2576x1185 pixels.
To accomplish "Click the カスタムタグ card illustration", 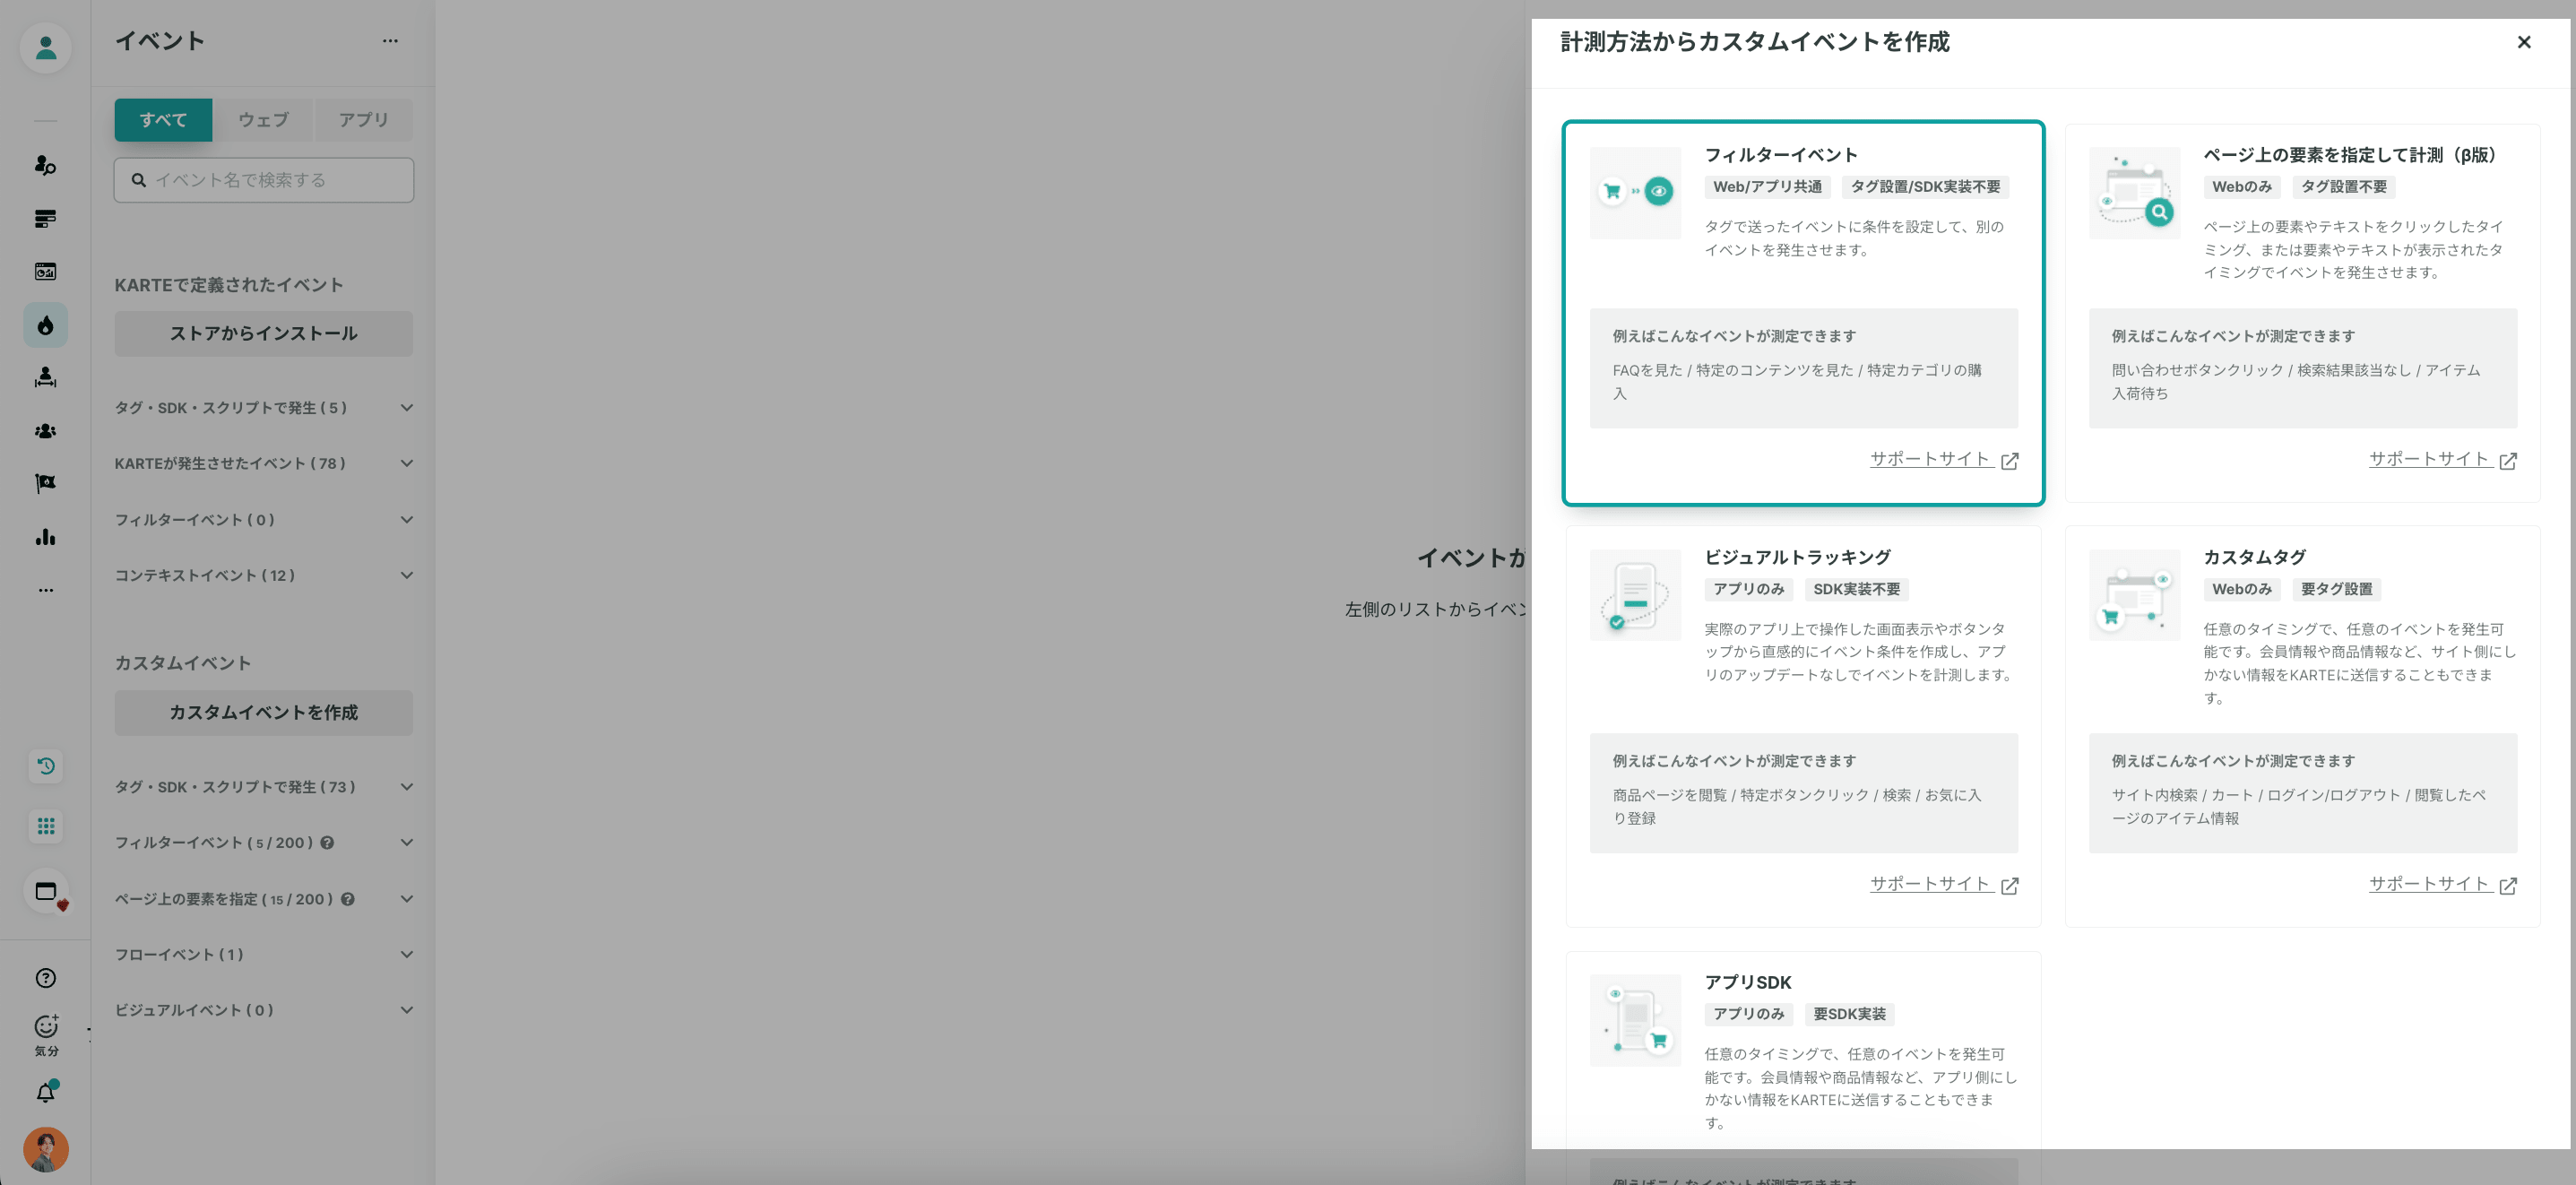I will [x=2134, y=595].
